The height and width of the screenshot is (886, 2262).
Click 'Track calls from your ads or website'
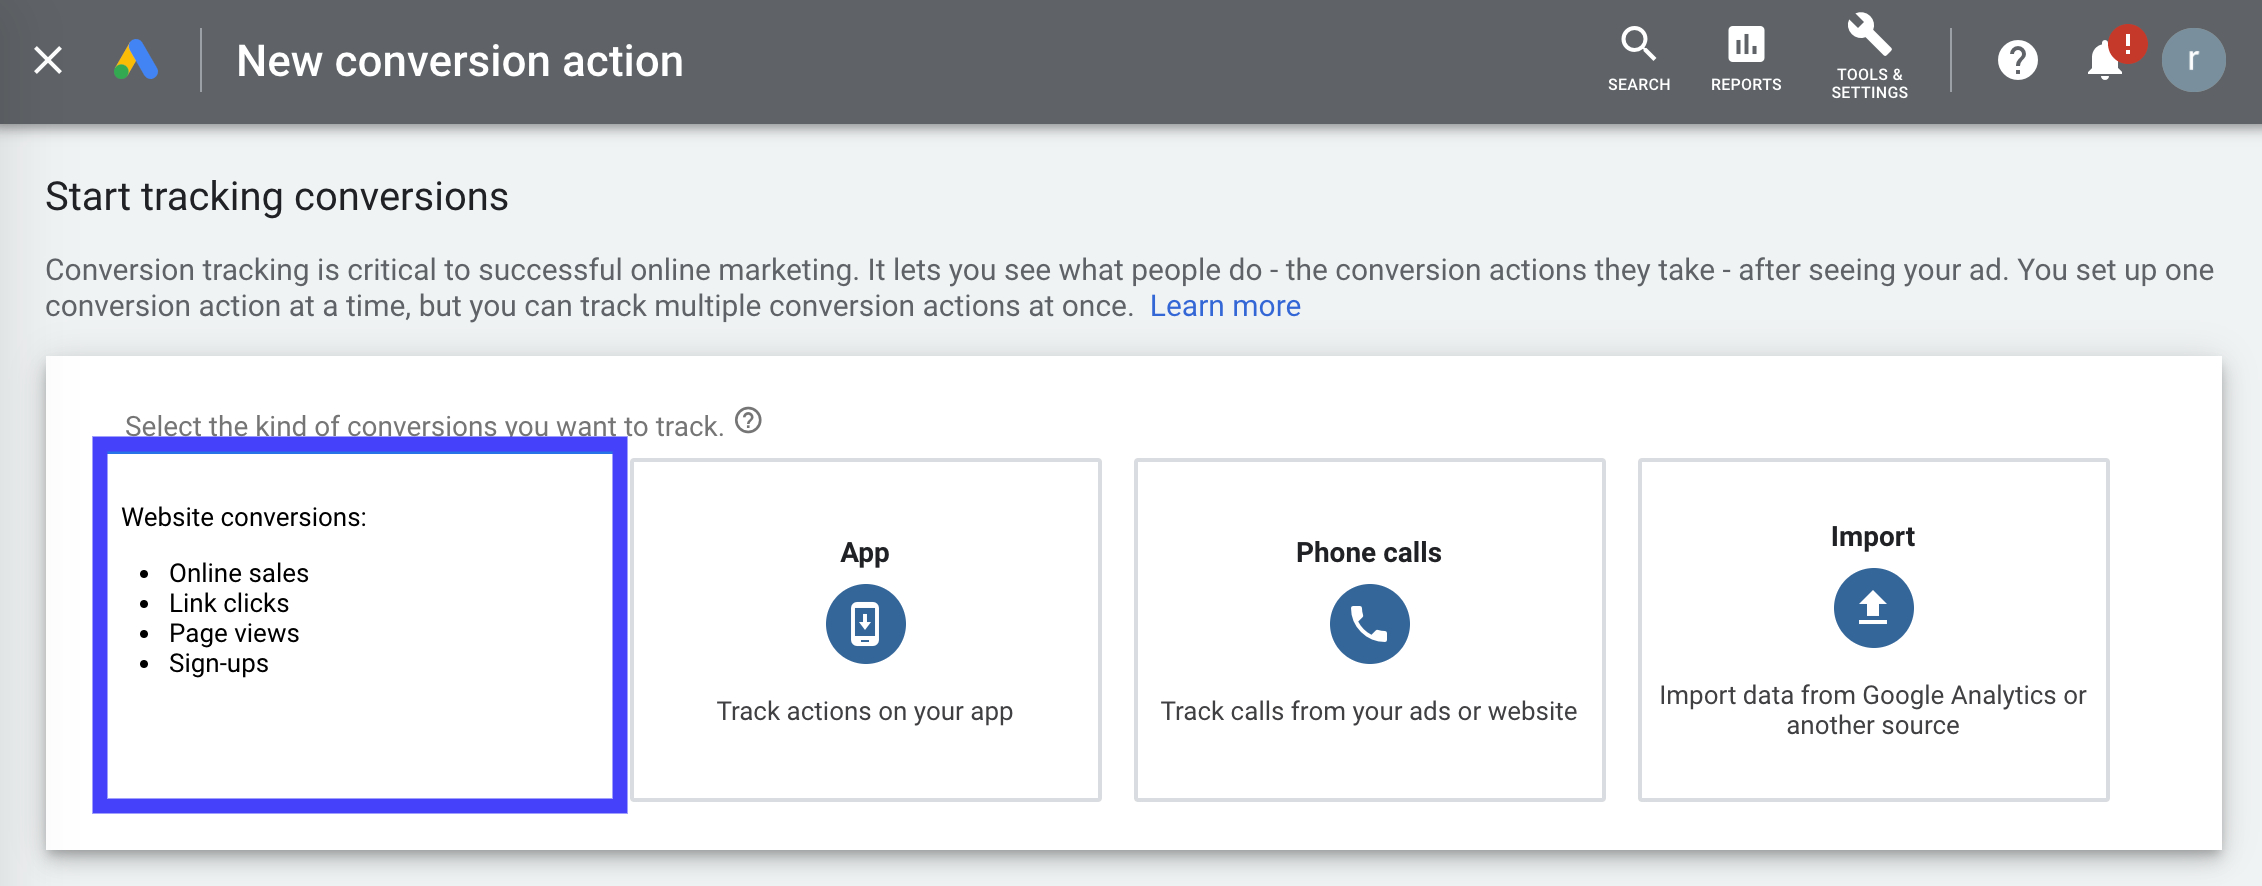[1369, 711]
